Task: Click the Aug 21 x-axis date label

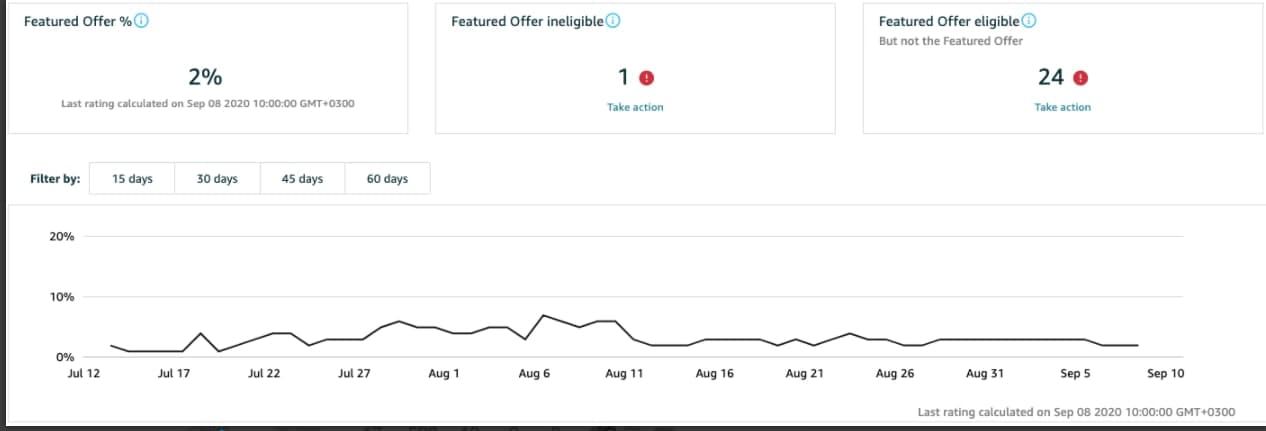Action: point(804,374)
